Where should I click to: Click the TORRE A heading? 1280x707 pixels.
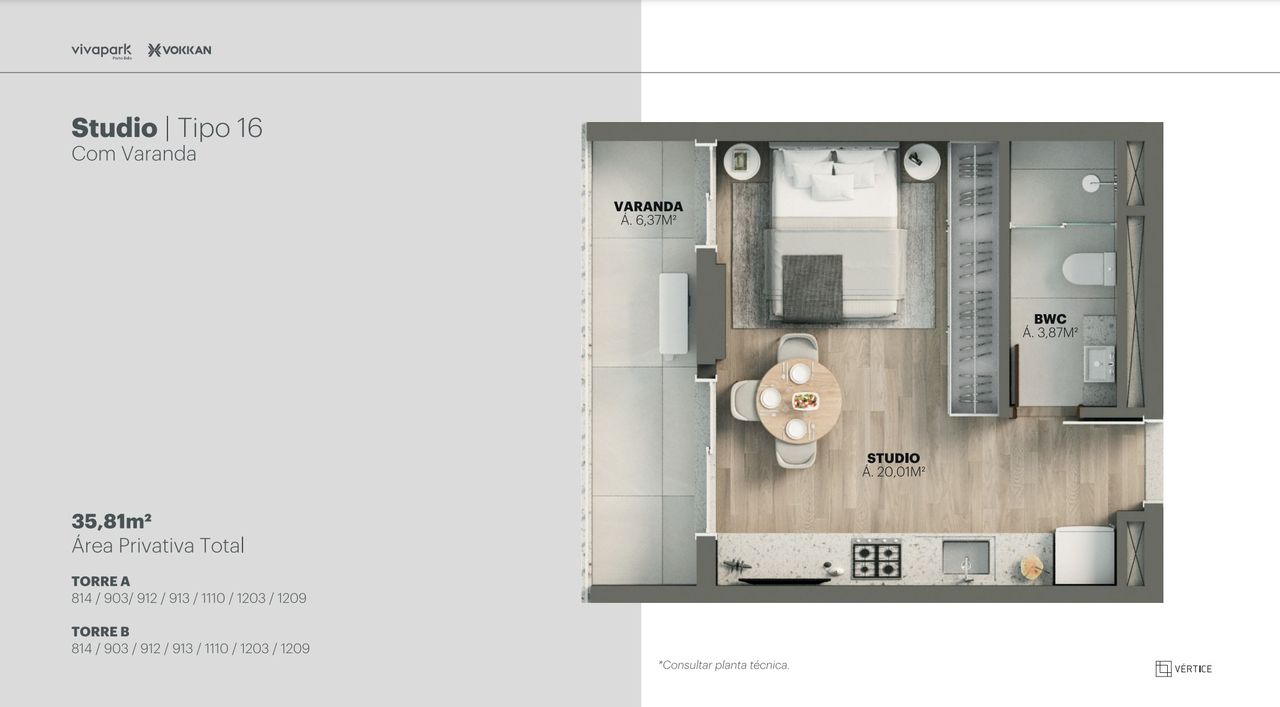coord(100,581)
